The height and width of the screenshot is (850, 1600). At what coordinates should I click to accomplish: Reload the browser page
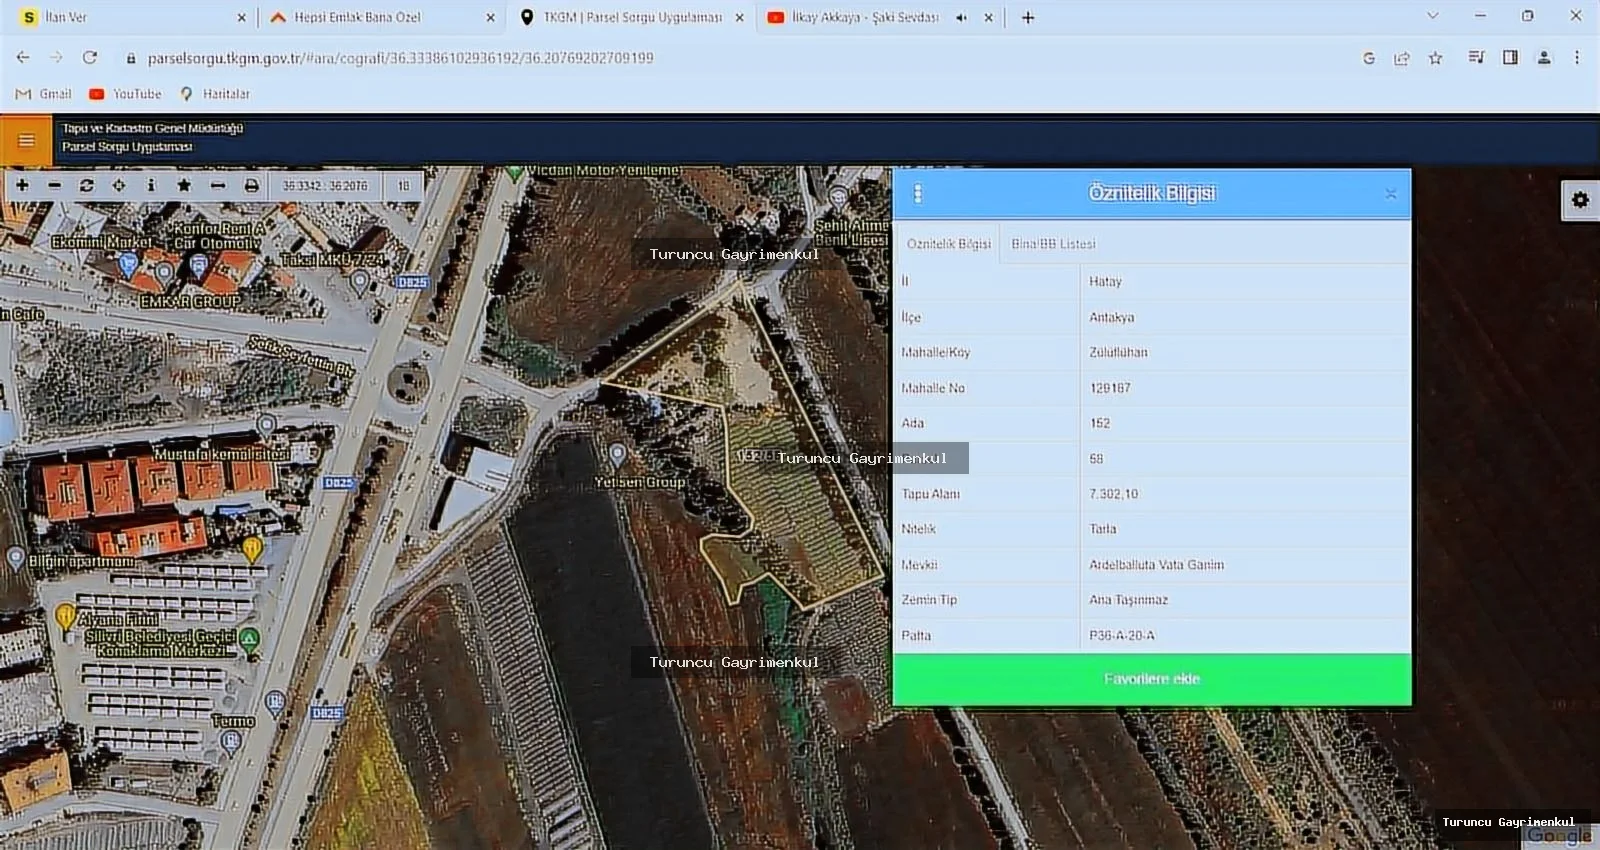(90, 58)
